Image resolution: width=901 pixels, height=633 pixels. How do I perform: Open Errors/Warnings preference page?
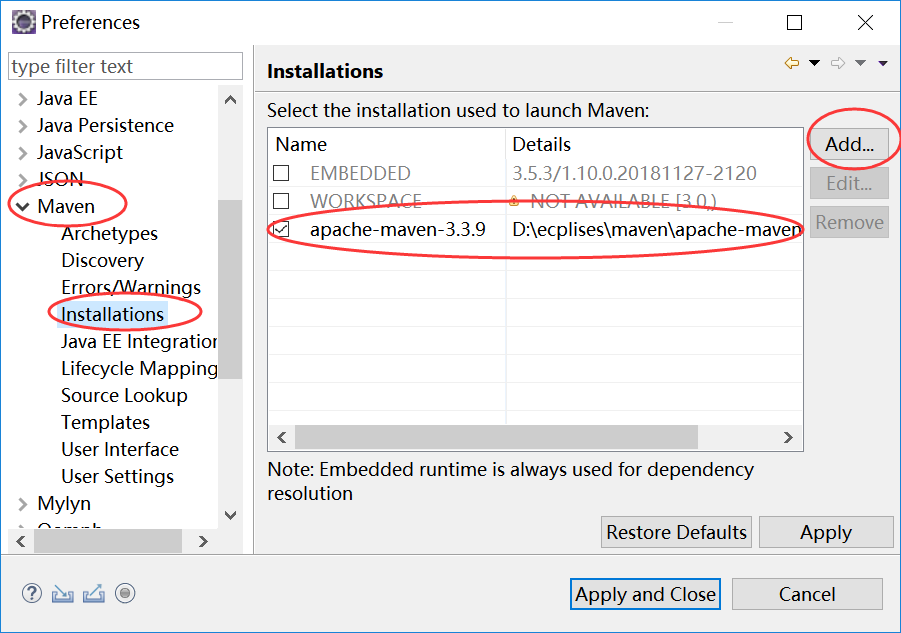131,287
